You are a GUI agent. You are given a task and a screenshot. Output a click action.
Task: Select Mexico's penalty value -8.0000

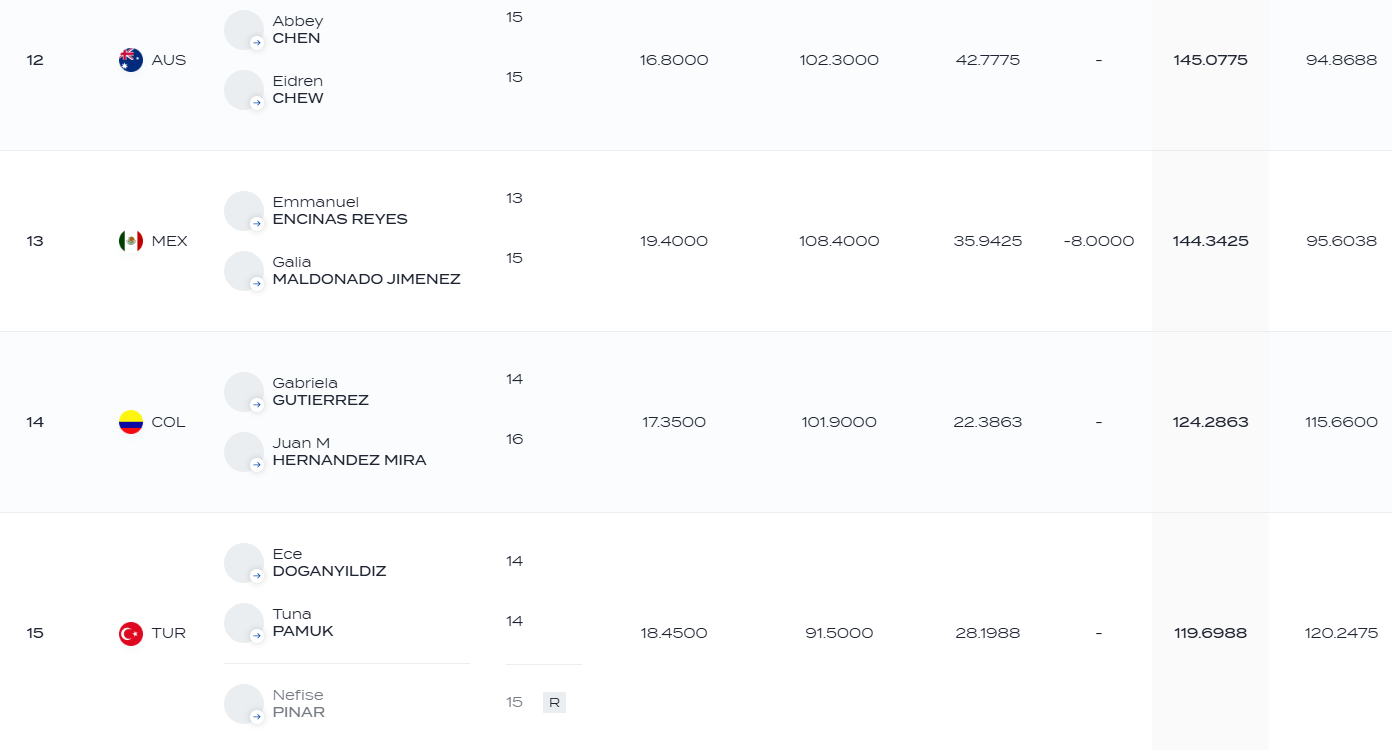point(1098,241)
